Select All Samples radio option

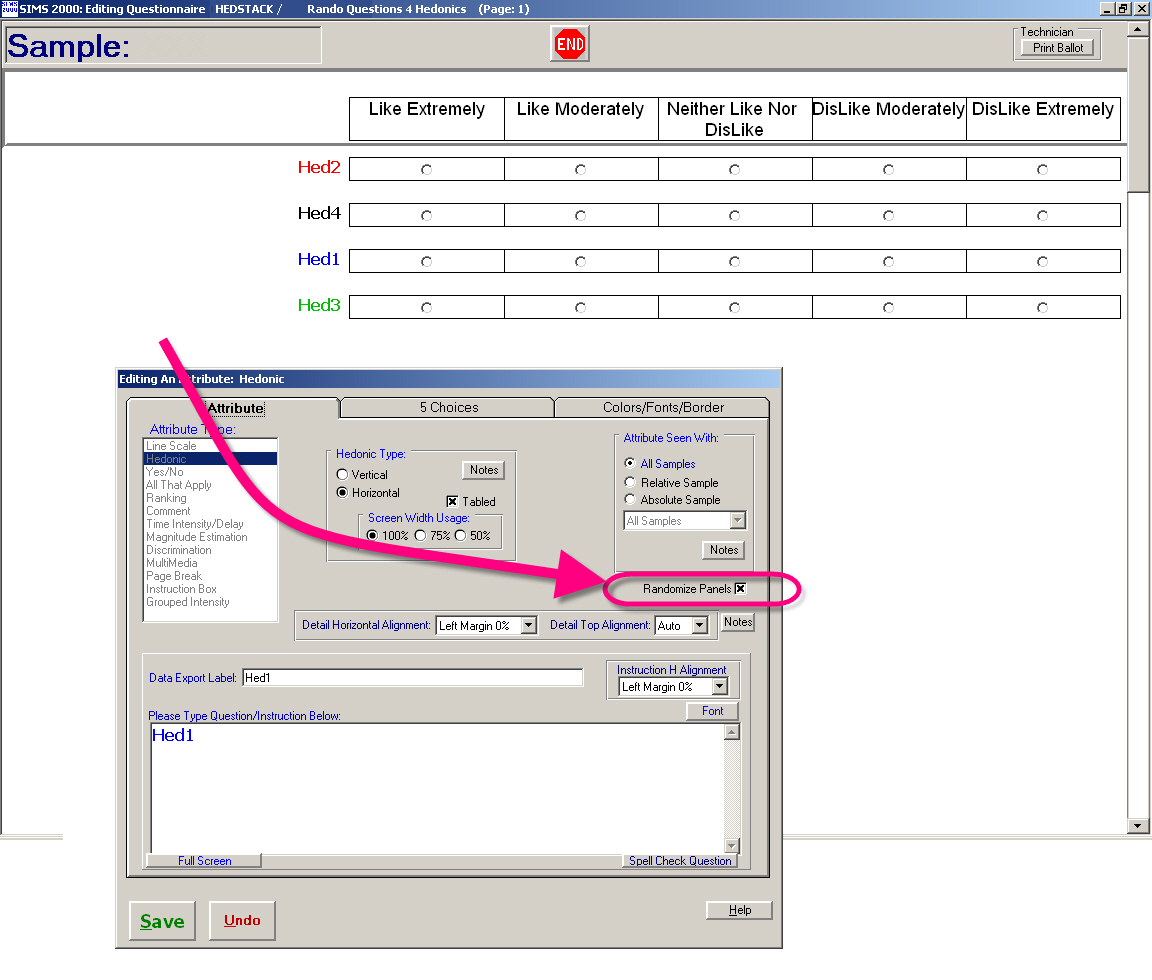click(x=630, y=463)
